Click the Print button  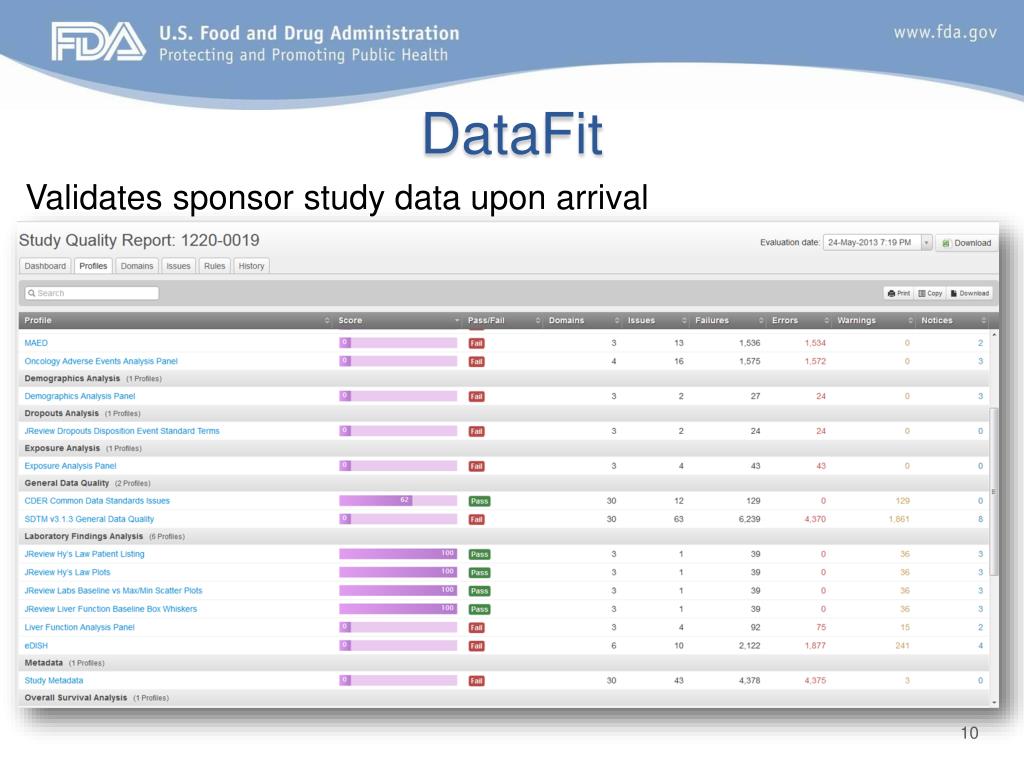point(899,293)
